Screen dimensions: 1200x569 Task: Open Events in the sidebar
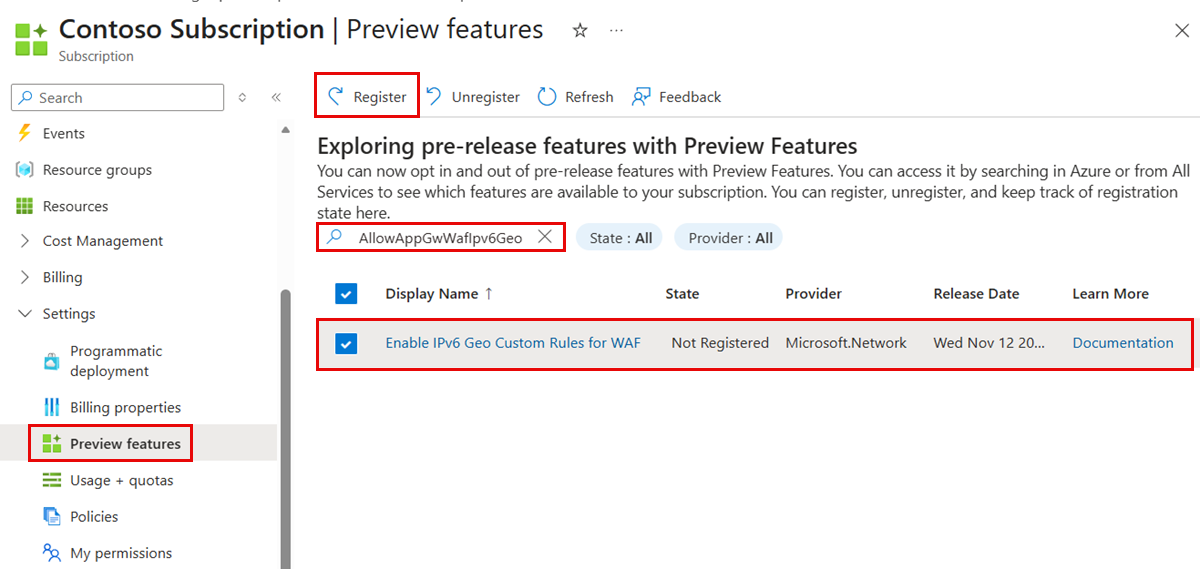[64, 133]
